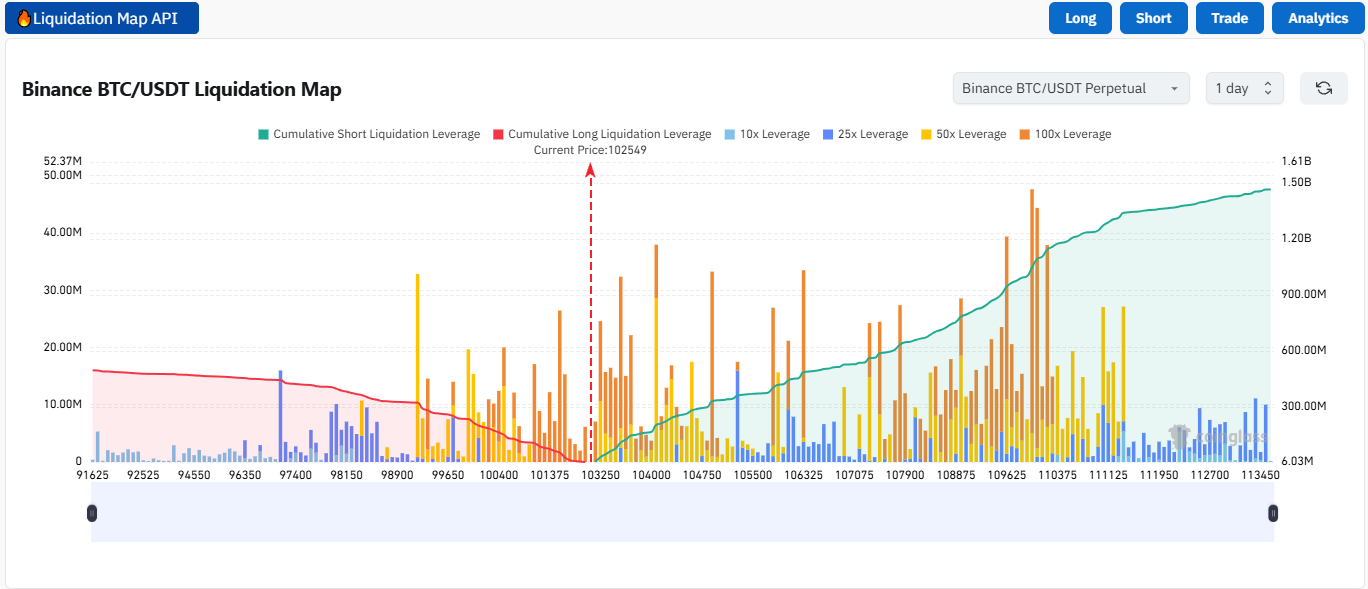Image resolution: width=1368 pixels, height=589 pixels.
Task: Open the Short page
Action: tap(1153, 18)
